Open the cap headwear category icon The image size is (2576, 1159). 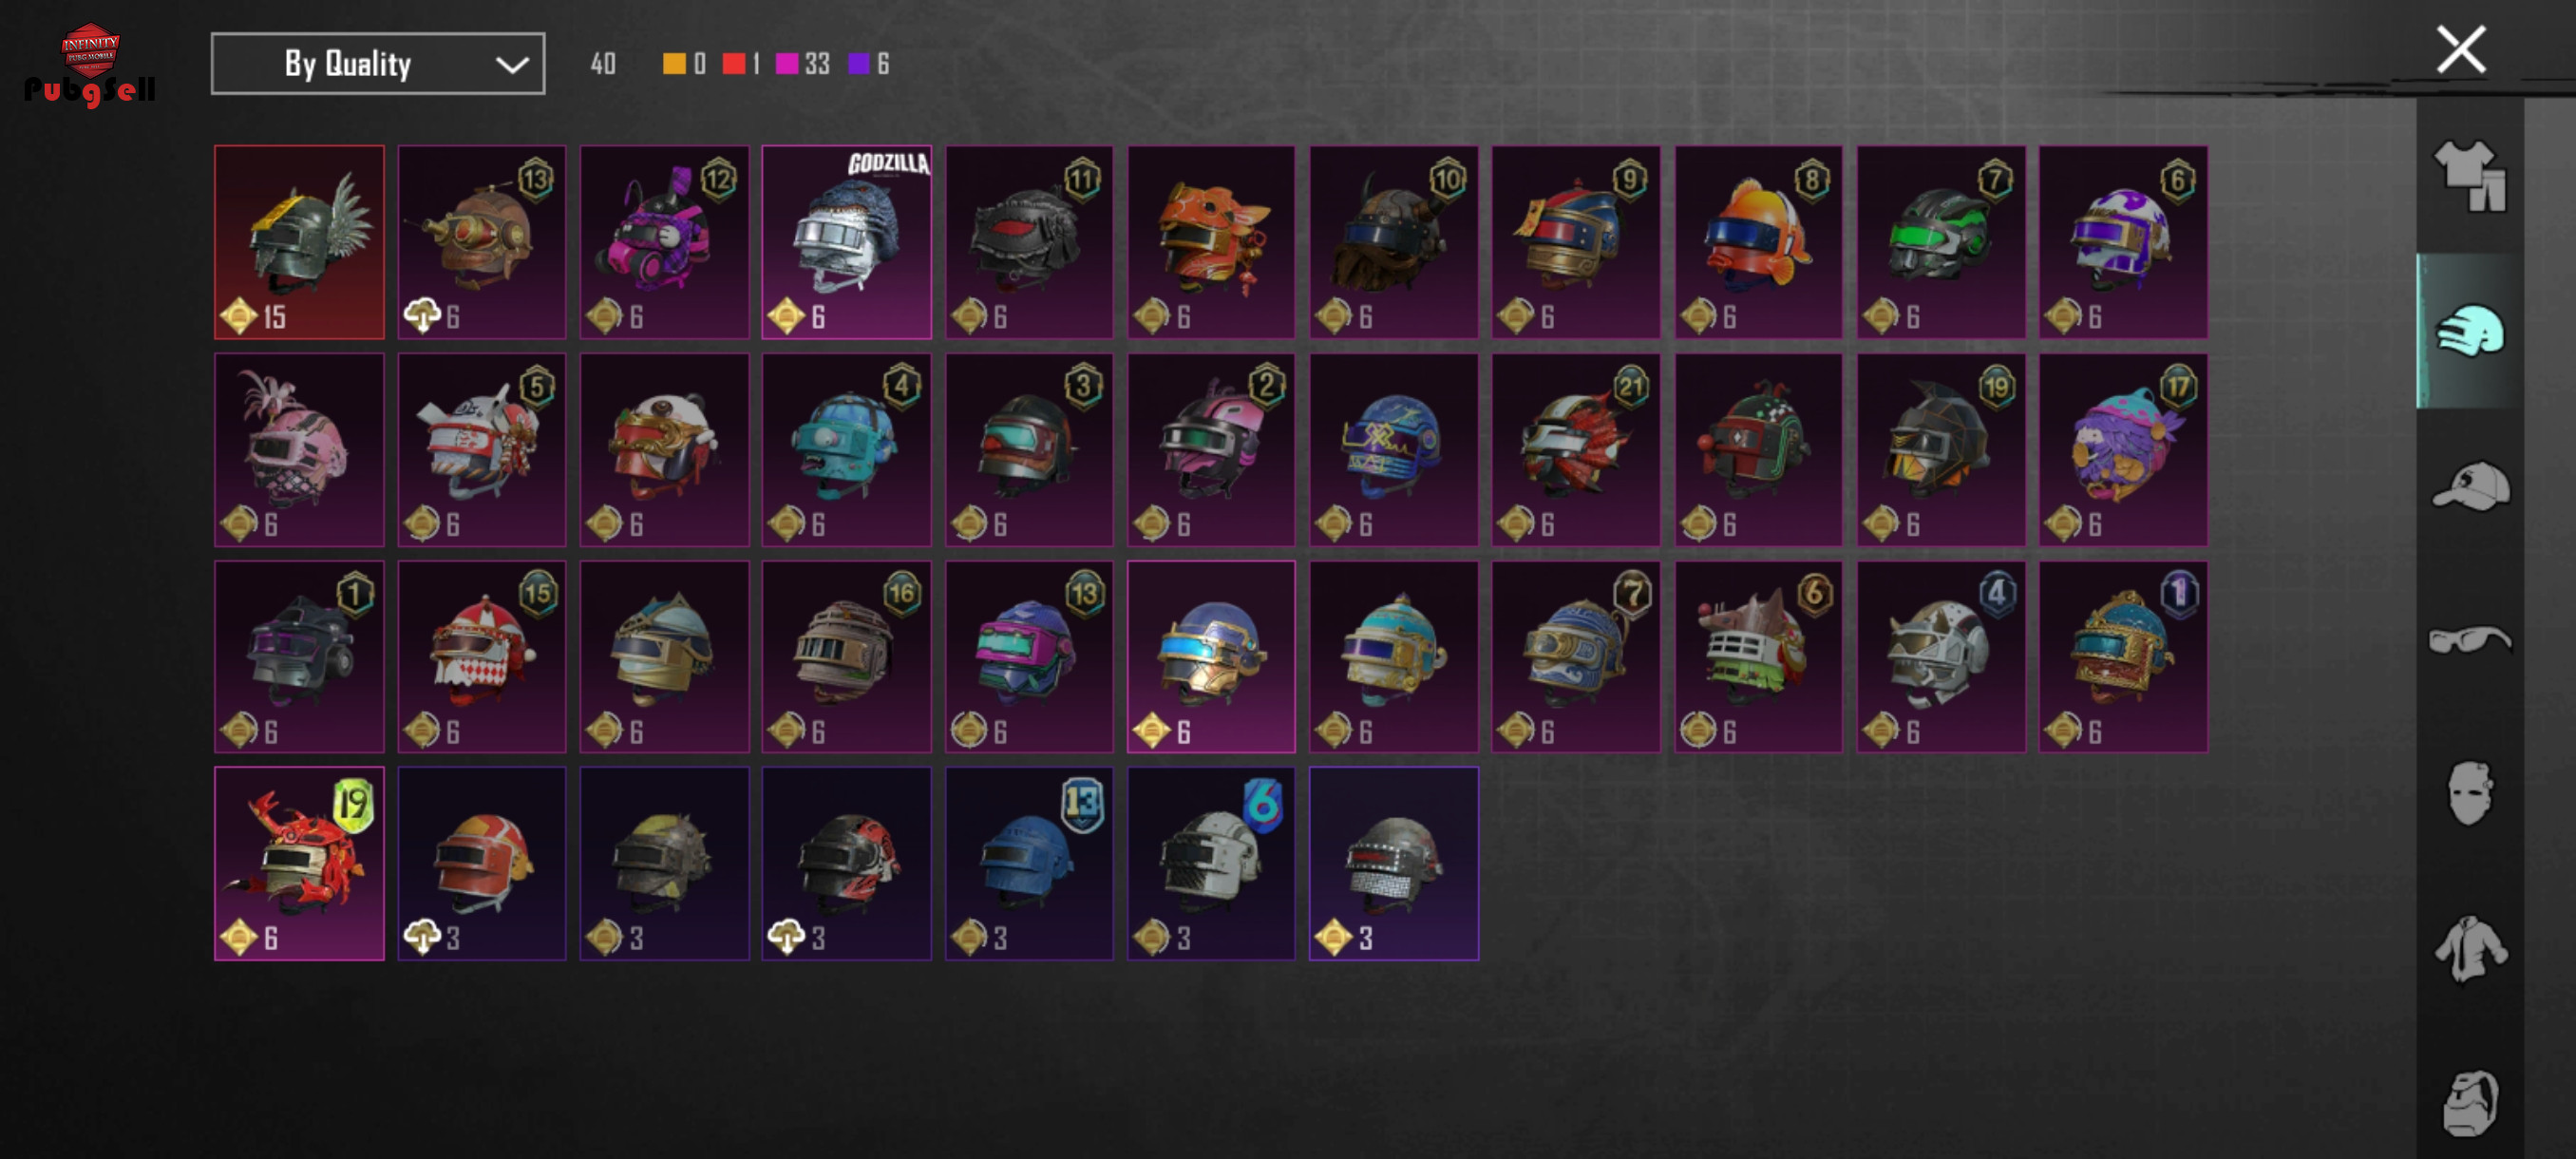[x=2469, y=486]
